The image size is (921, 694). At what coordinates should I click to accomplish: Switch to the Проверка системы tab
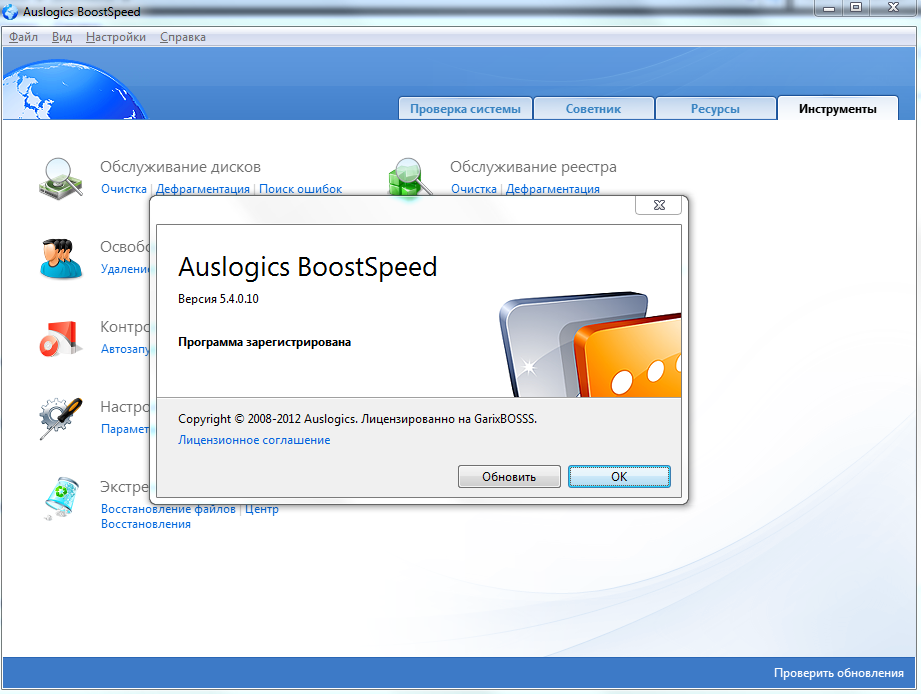[x=465, y=109]
